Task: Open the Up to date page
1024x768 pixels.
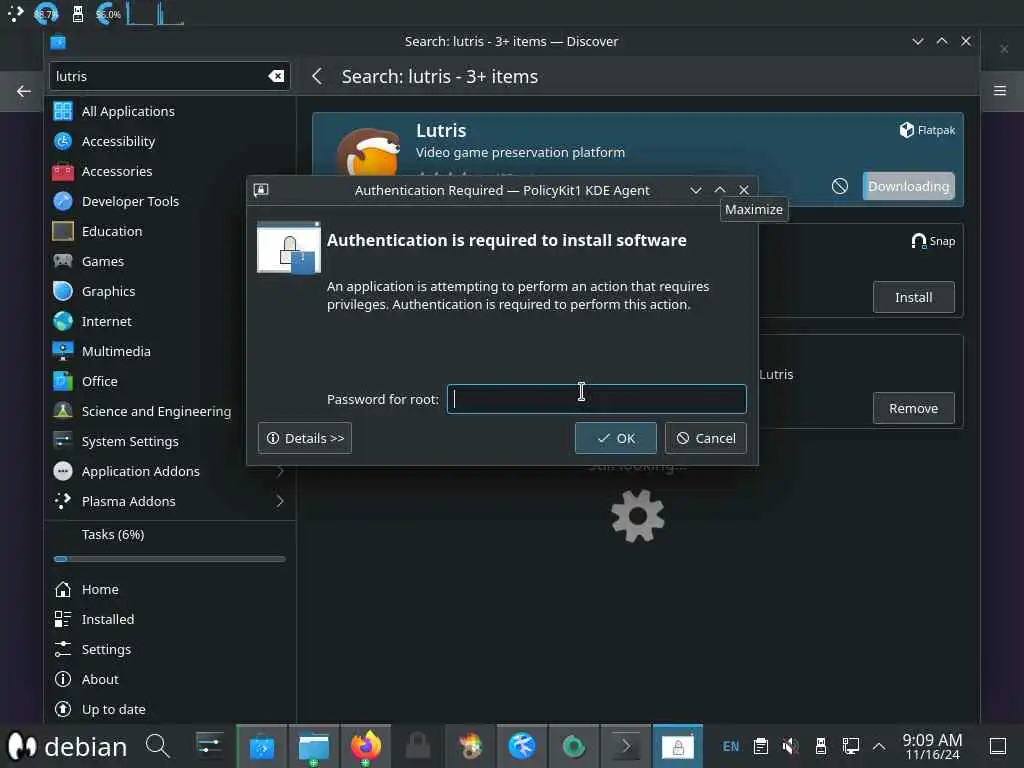Action: 170,710
